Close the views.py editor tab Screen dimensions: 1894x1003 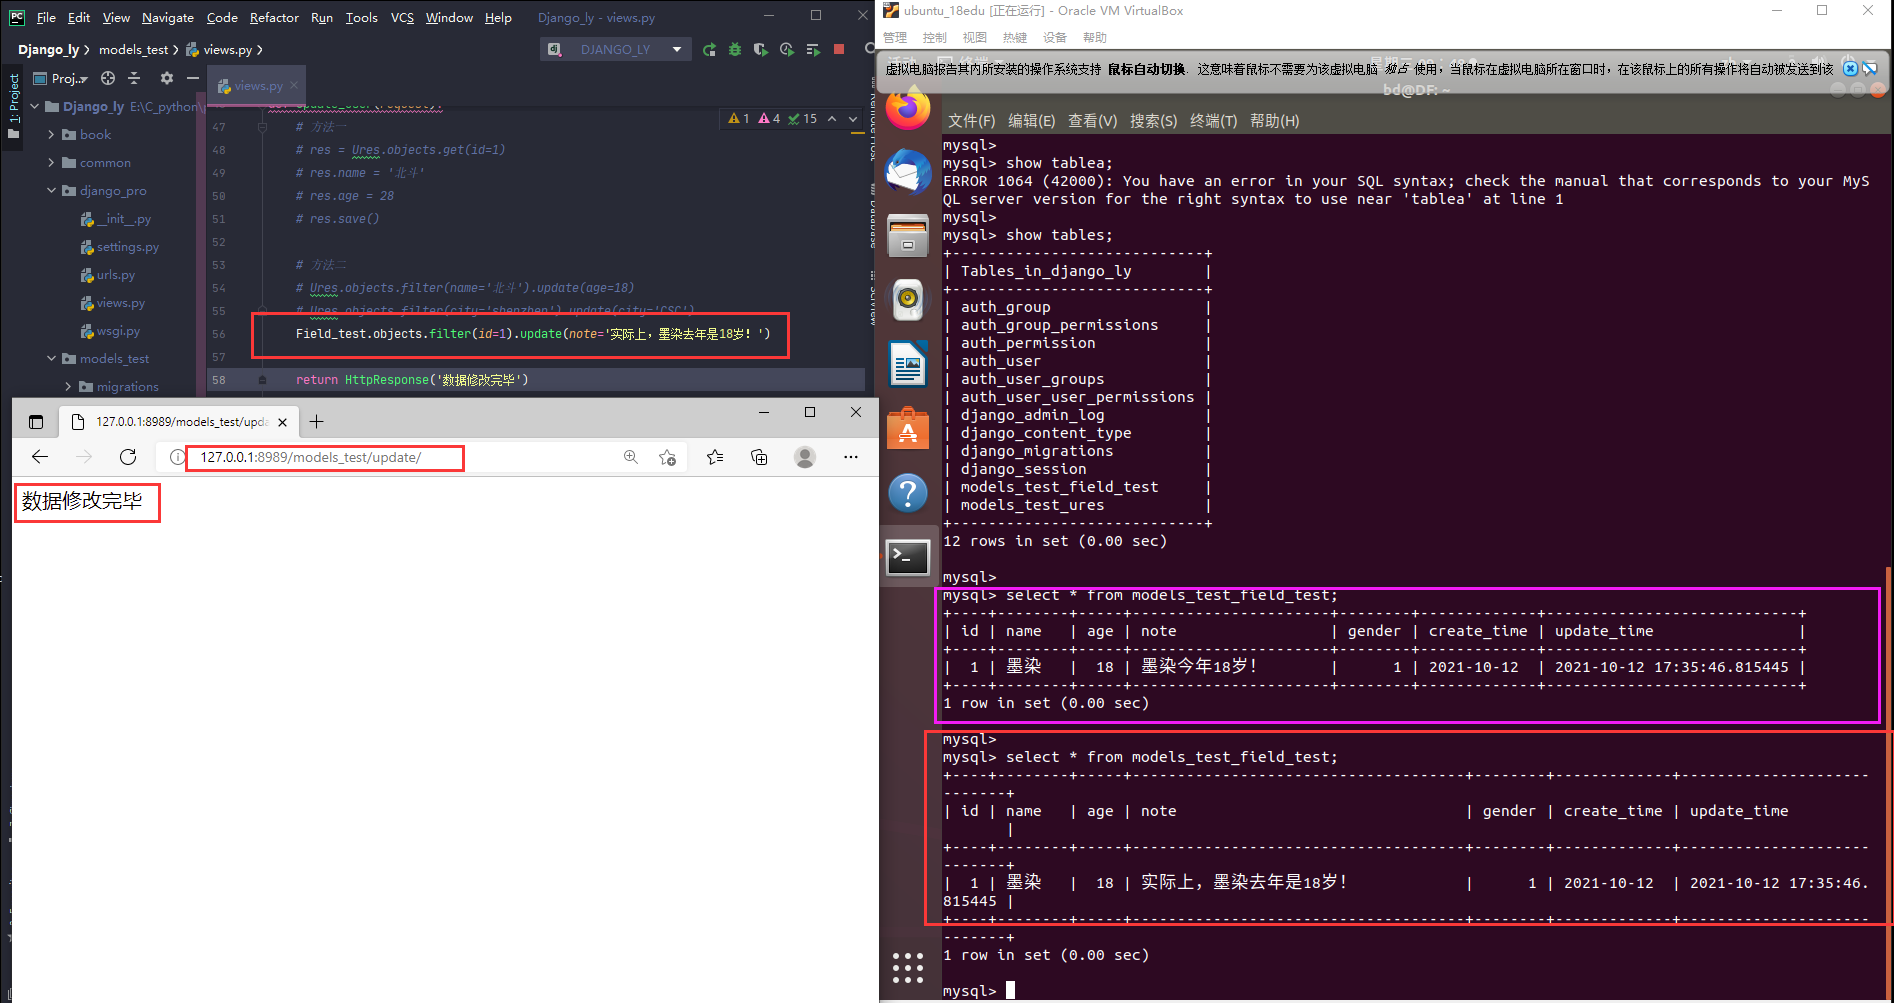(x=294, y=86)
